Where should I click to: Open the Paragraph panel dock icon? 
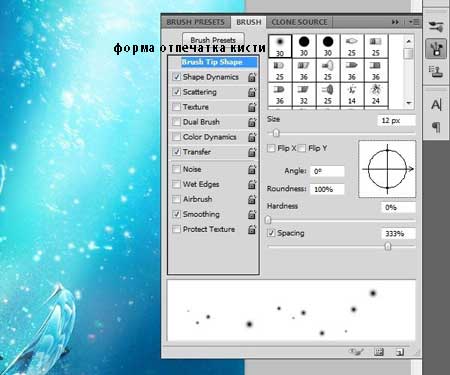point(436,127)
